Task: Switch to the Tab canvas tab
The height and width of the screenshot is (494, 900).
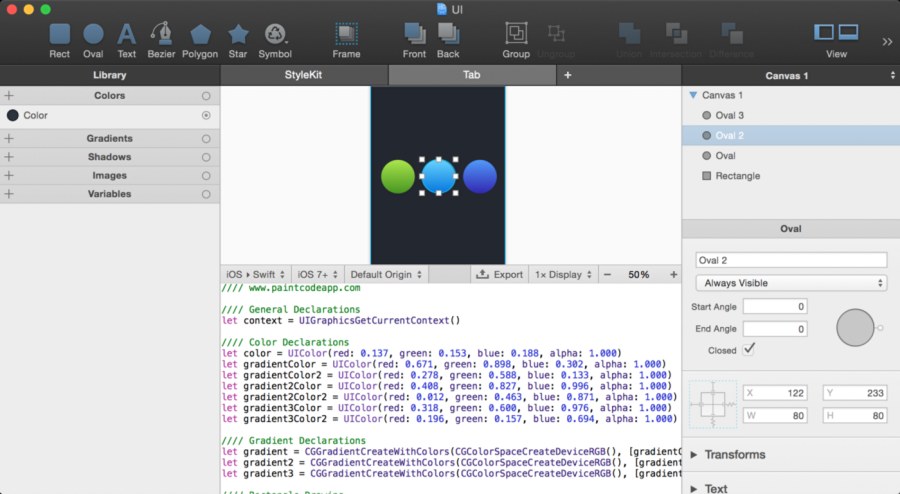Action: click(472, 75)
